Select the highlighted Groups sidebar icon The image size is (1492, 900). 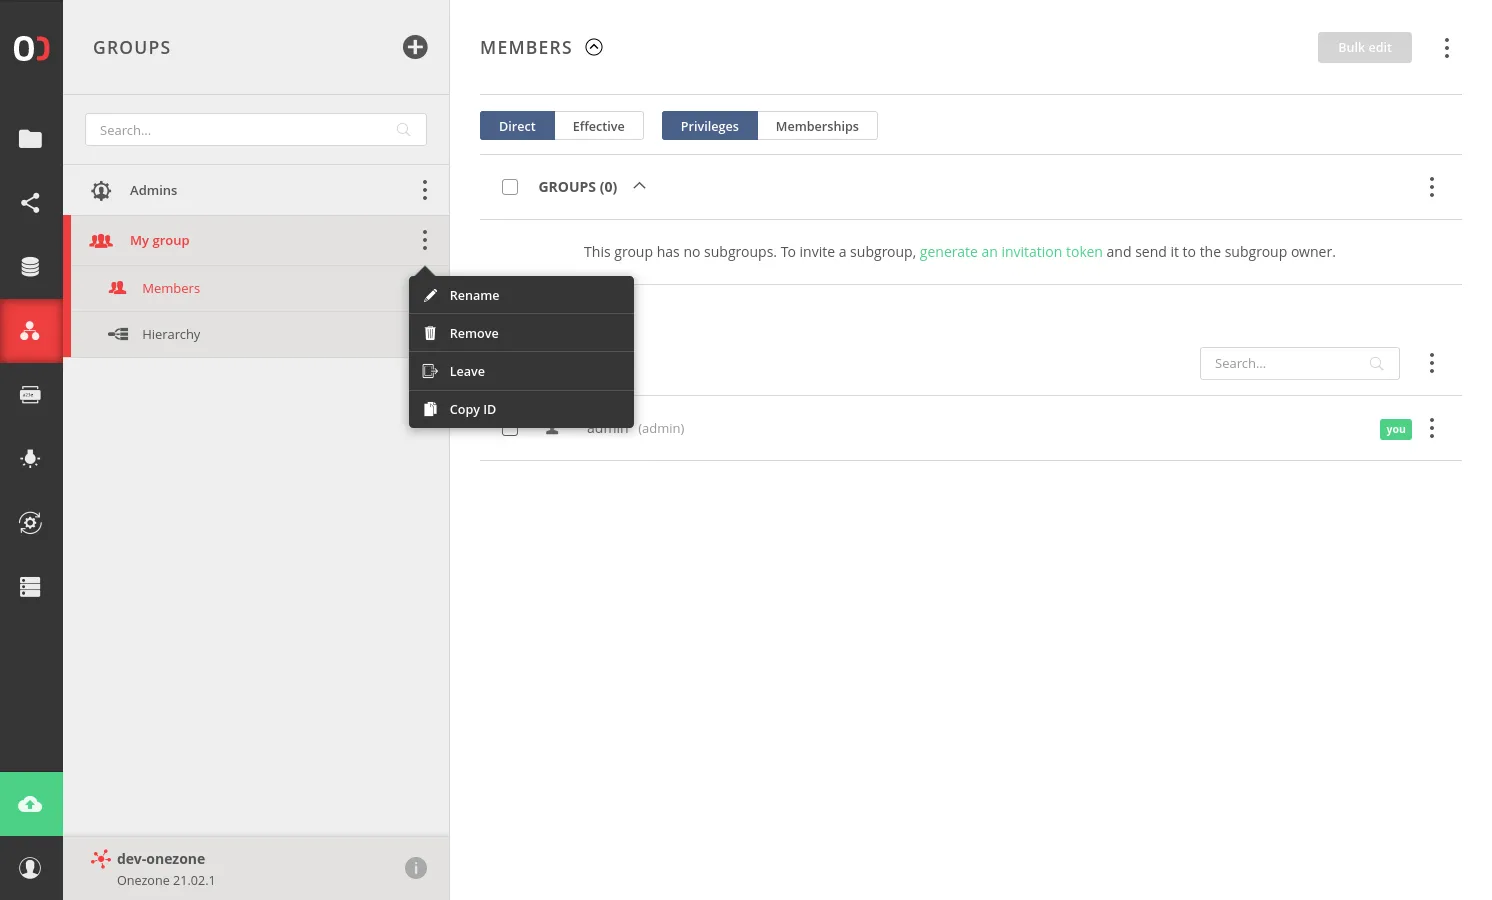click(x=30, y=331)
